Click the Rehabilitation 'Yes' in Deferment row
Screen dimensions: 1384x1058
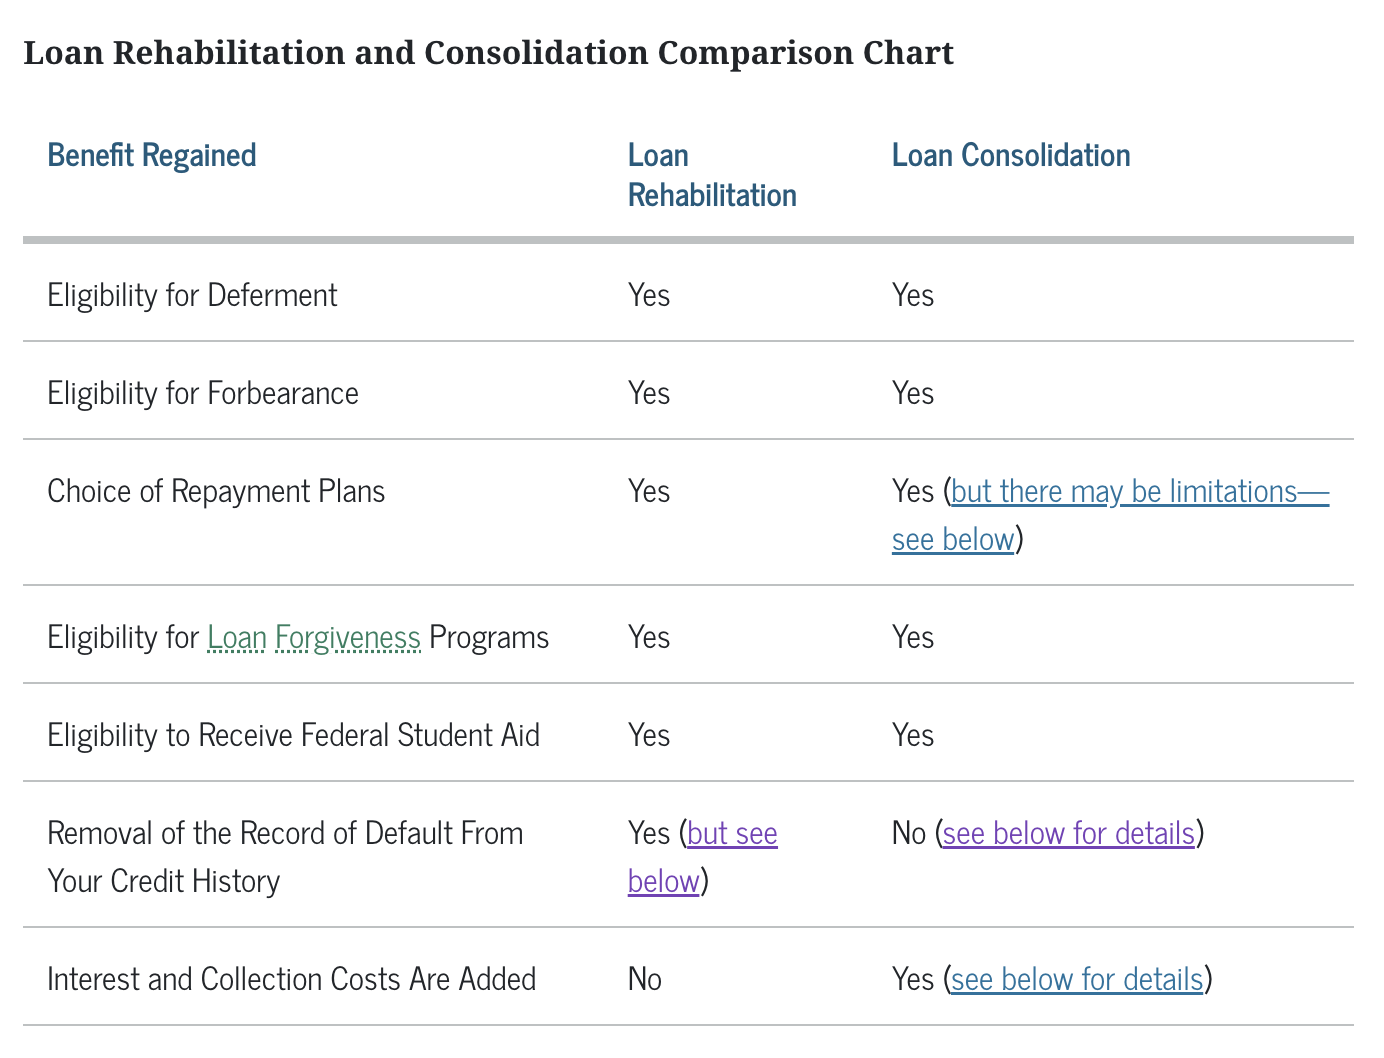pos(649,296)
